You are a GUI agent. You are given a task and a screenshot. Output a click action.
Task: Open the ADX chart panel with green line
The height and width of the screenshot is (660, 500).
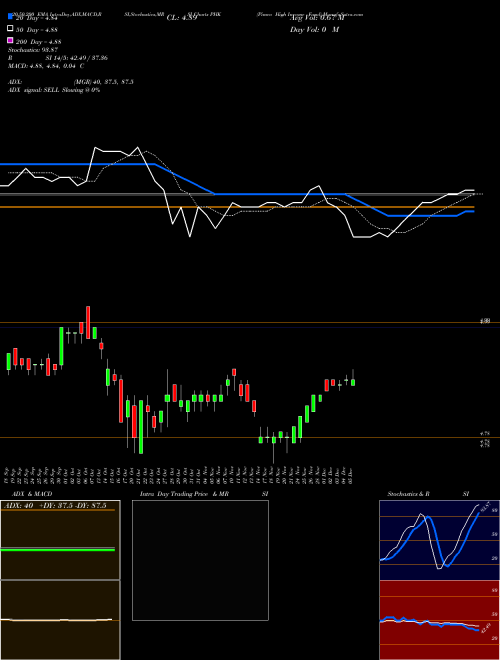pos(60,540)
